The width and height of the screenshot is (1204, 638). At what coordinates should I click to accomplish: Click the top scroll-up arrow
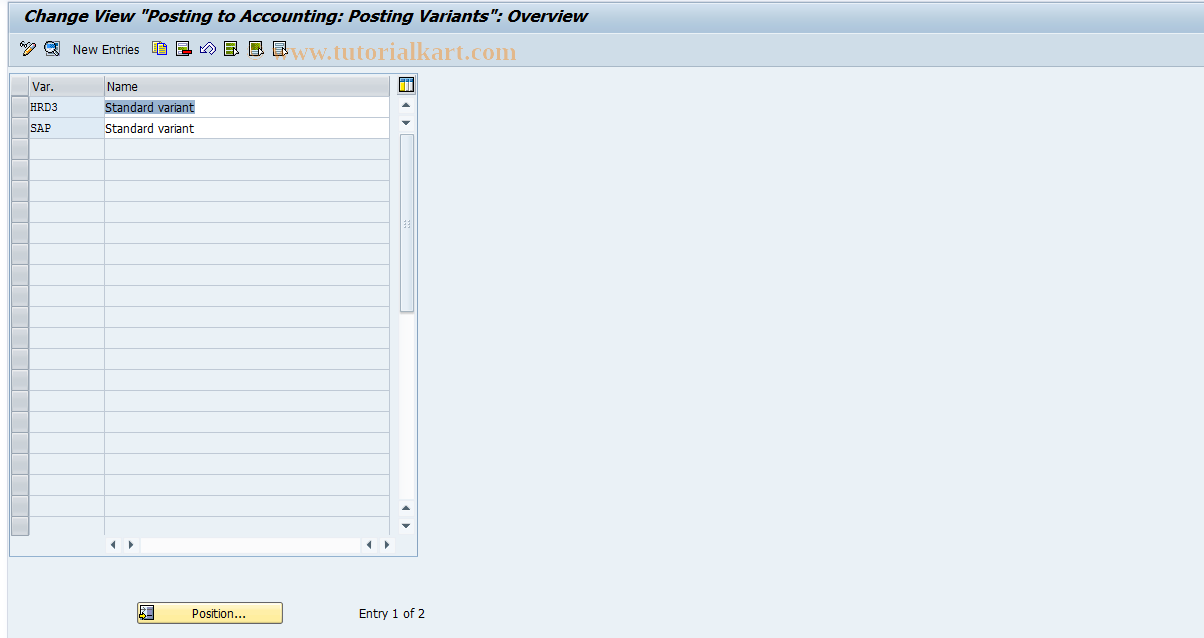[406, 105]
